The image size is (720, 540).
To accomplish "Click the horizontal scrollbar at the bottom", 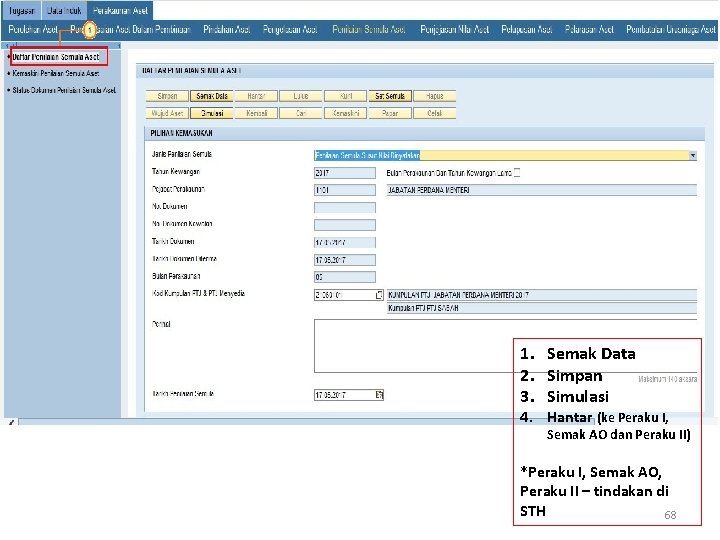I will coord(305,422).
